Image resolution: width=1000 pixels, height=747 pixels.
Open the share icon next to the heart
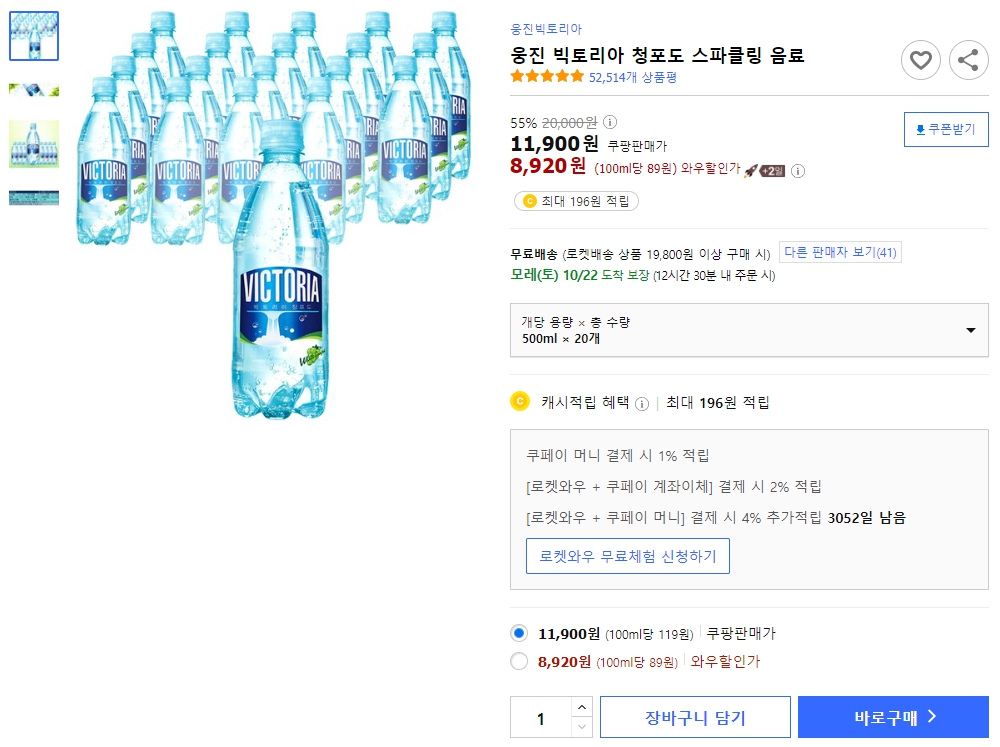point(968,60)
